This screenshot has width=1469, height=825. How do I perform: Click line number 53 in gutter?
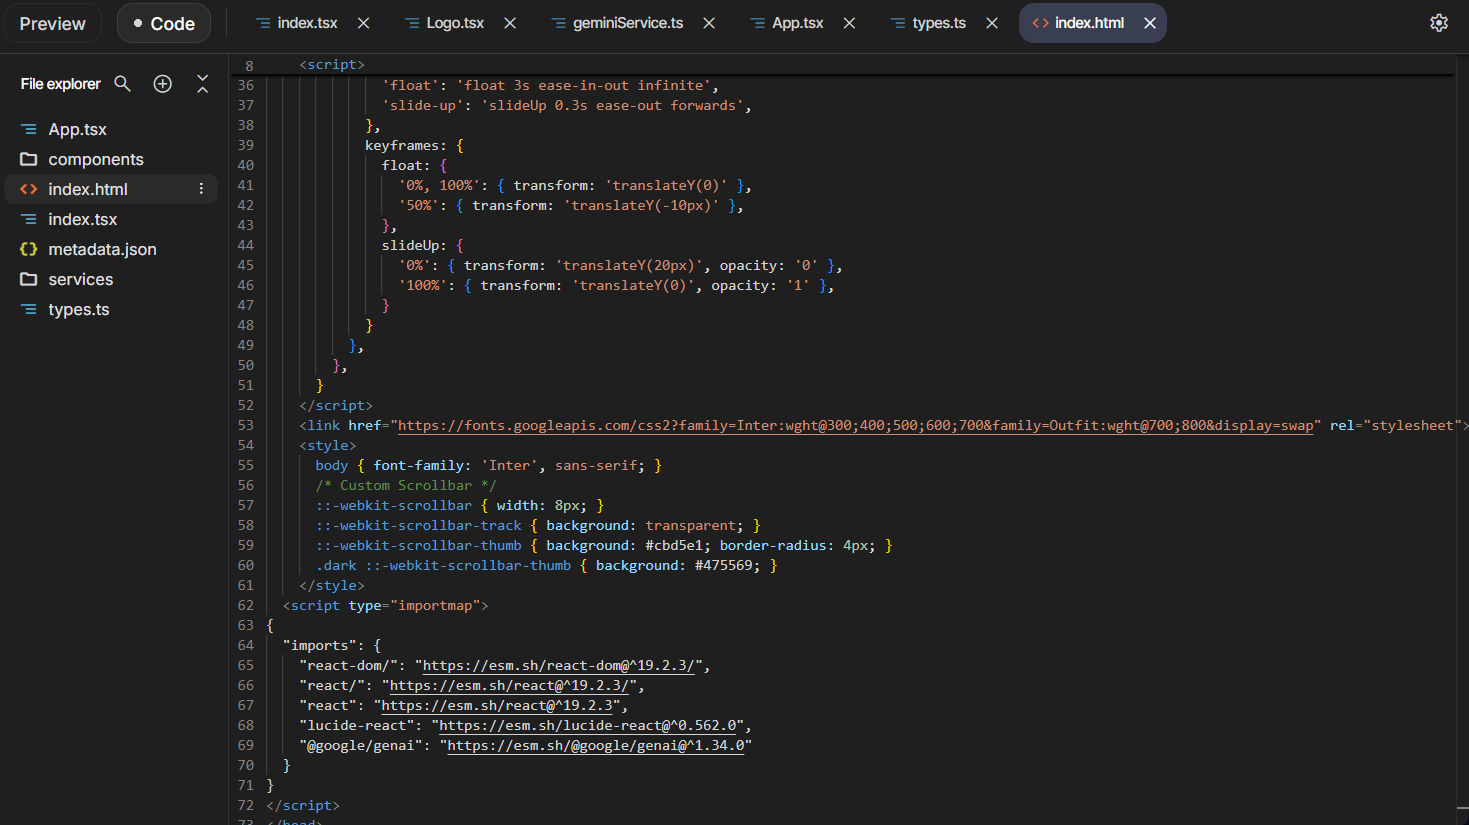coord(246,425)
